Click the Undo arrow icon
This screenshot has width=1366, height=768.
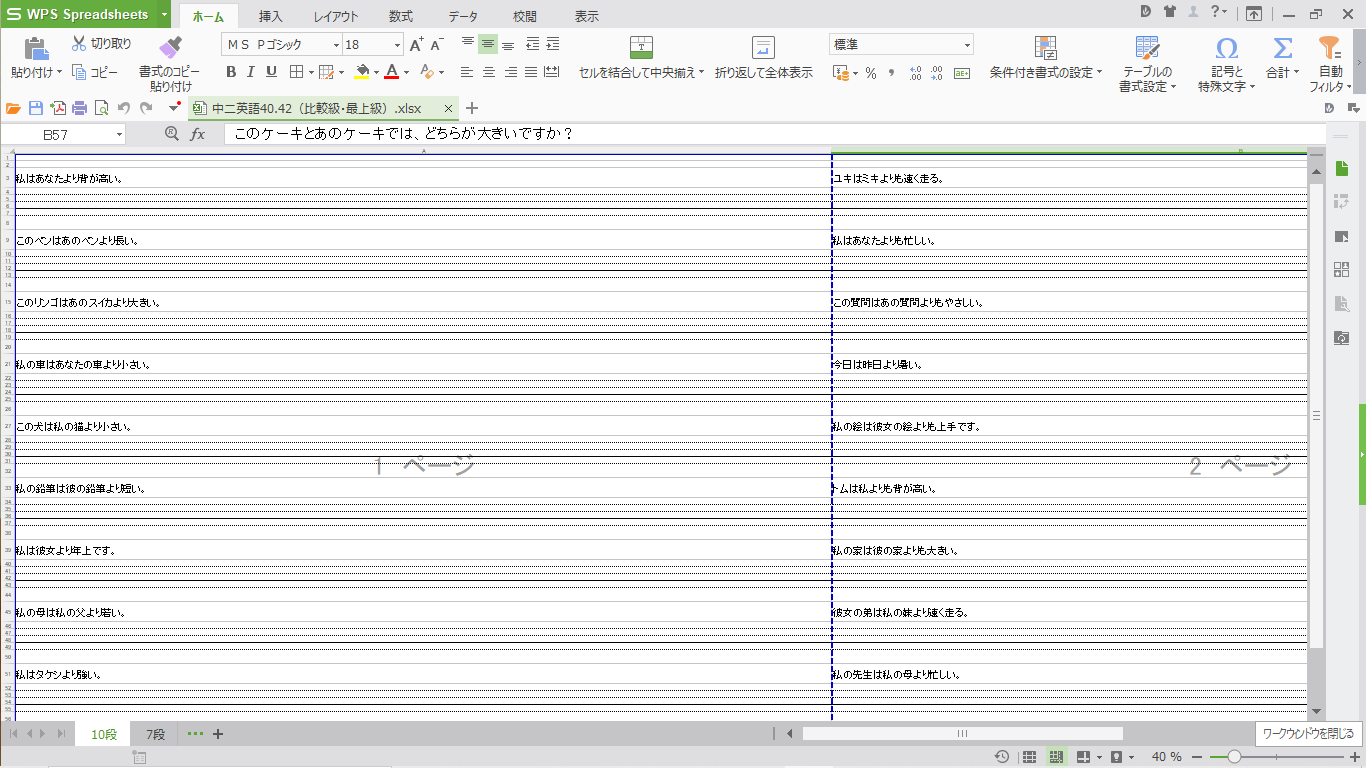point(124,108)
